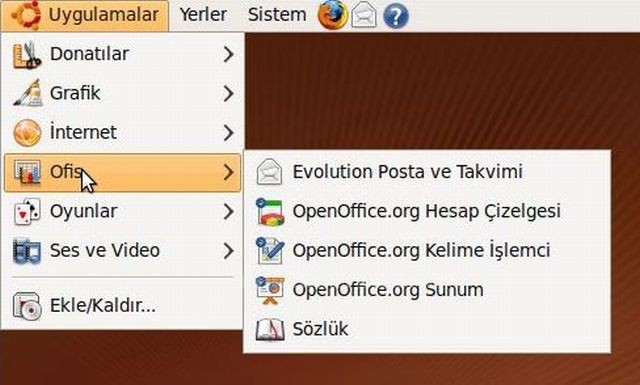Click the OpenOffice.org Kelime İşlemci writer icon
Viewport: 640px width, 385px height.
[269, 251]
